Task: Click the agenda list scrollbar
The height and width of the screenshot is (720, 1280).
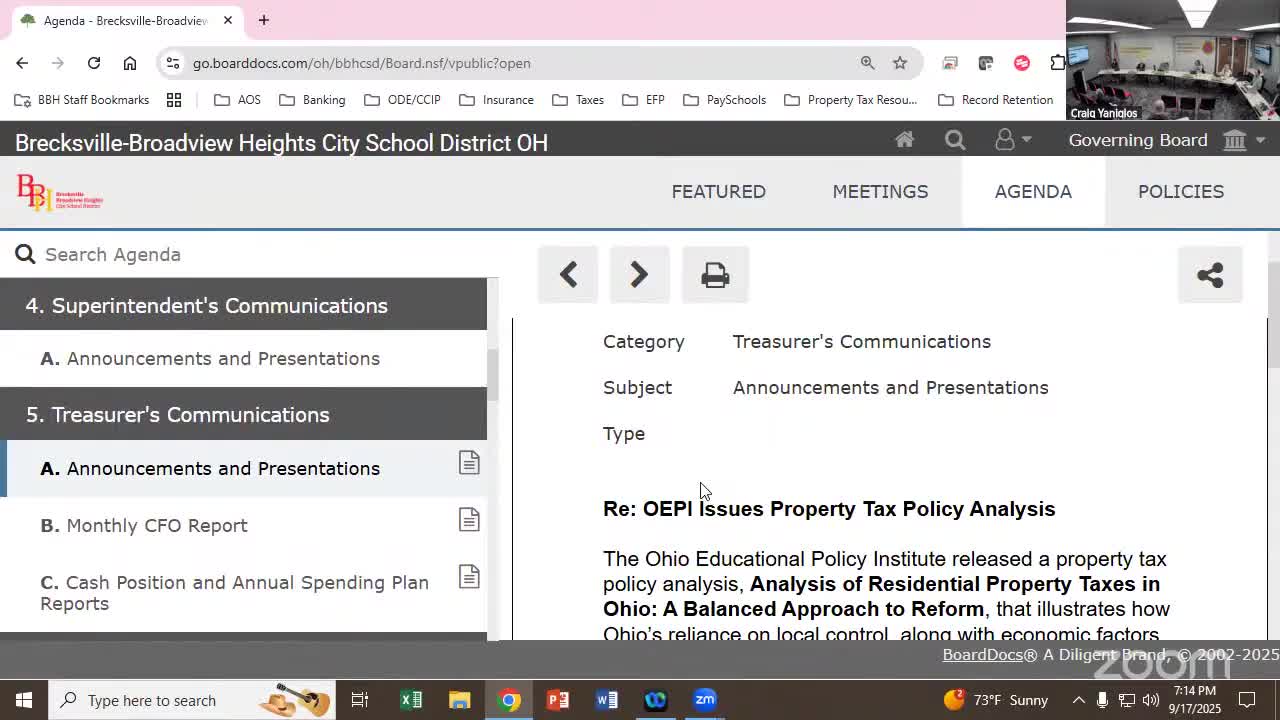Action: (492, 375)
